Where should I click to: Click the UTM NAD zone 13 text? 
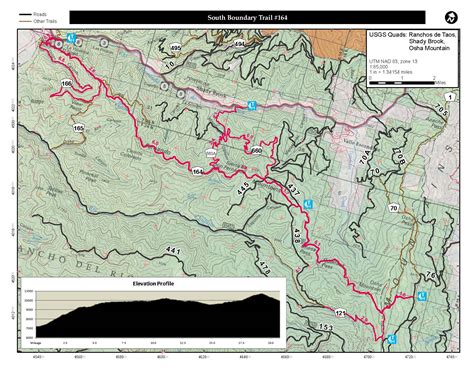tap(393, 61)
